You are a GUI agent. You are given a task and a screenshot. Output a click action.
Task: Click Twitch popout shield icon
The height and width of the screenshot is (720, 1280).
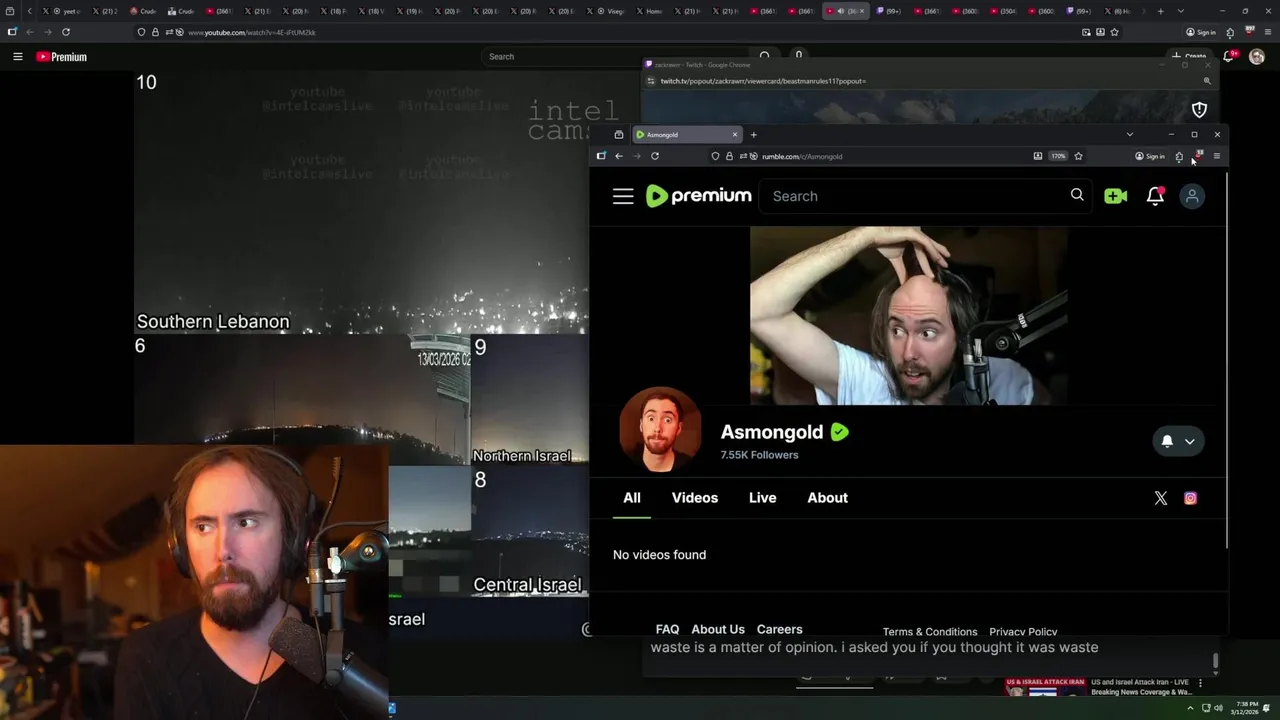1199,109
